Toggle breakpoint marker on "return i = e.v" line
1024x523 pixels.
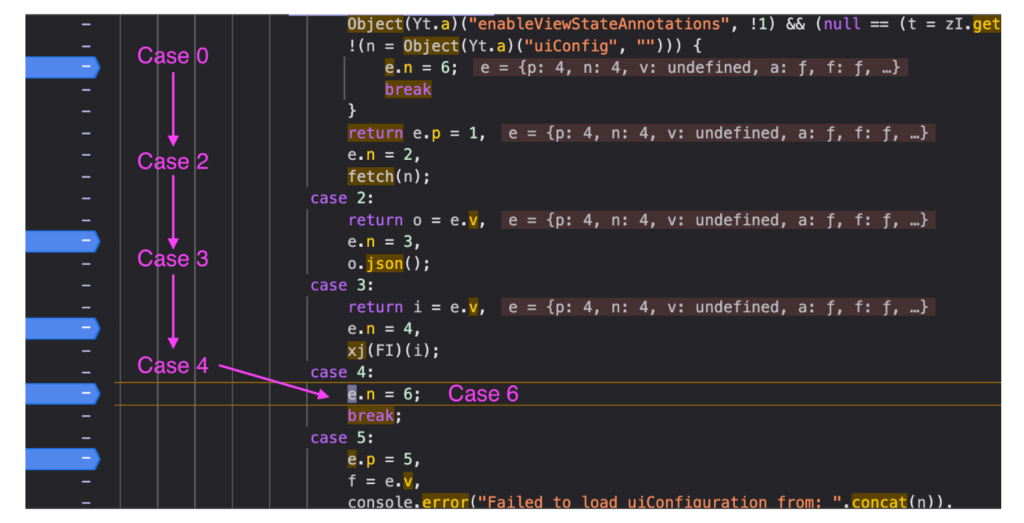63,328
